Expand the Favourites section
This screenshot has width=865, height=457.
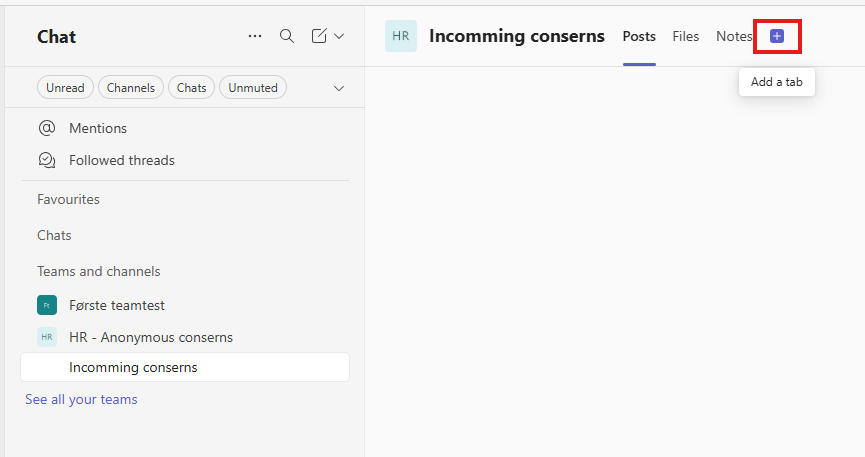click(x=68, y=199)
